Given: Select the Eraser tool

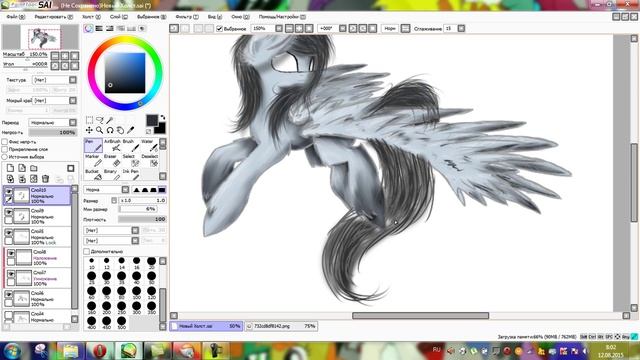Looking at the screenshot, I should (112, 160).
